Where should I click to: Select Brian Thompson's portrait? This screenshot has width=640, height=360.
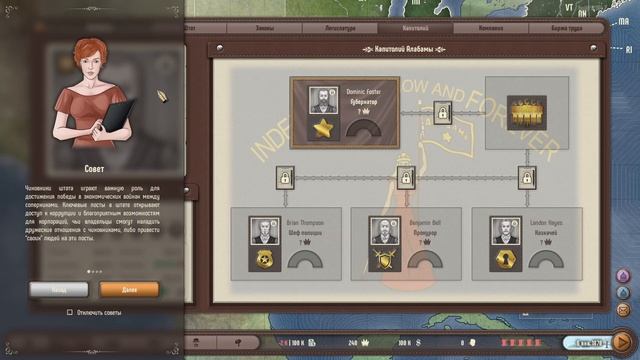[x=265, y=231]
